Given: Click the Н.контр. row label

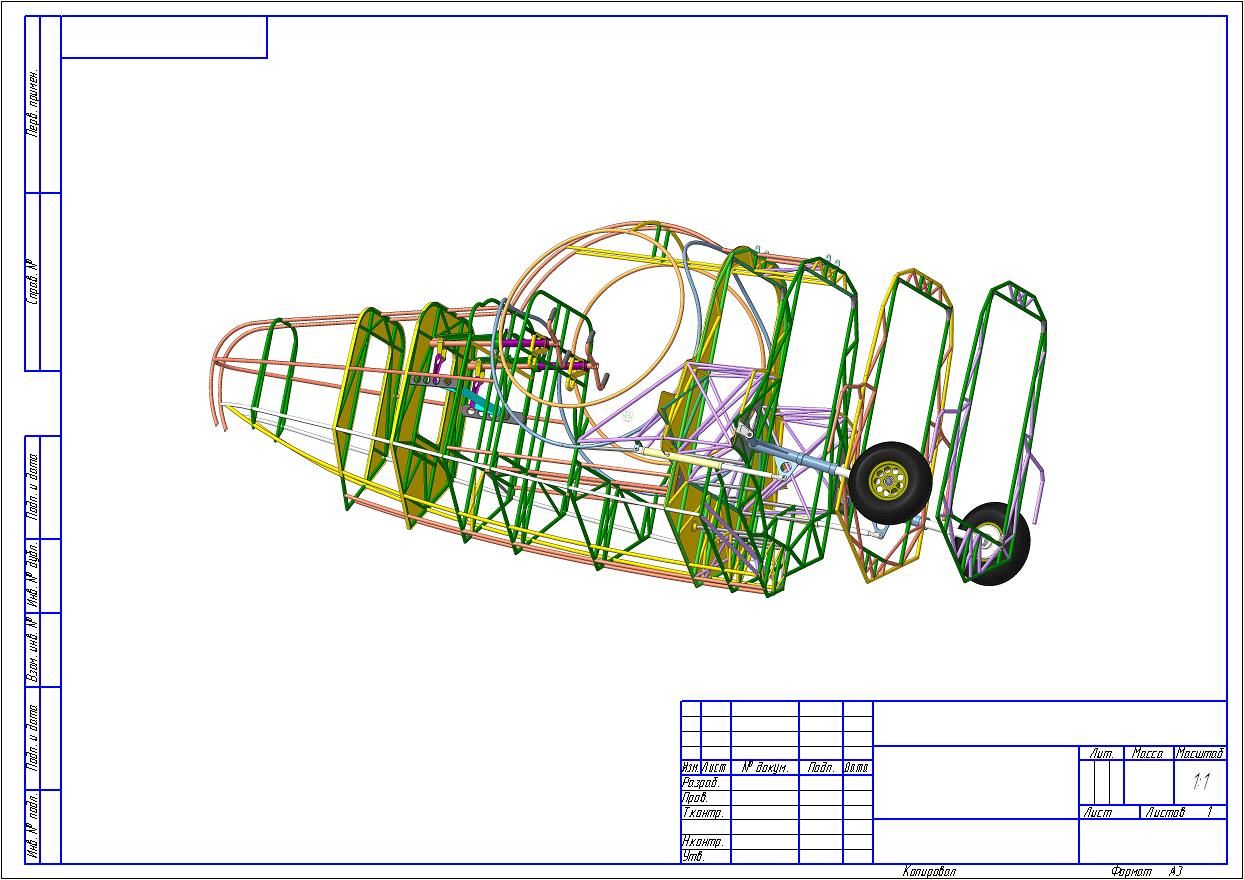Looking at the screenshot, I should point(703,842).
